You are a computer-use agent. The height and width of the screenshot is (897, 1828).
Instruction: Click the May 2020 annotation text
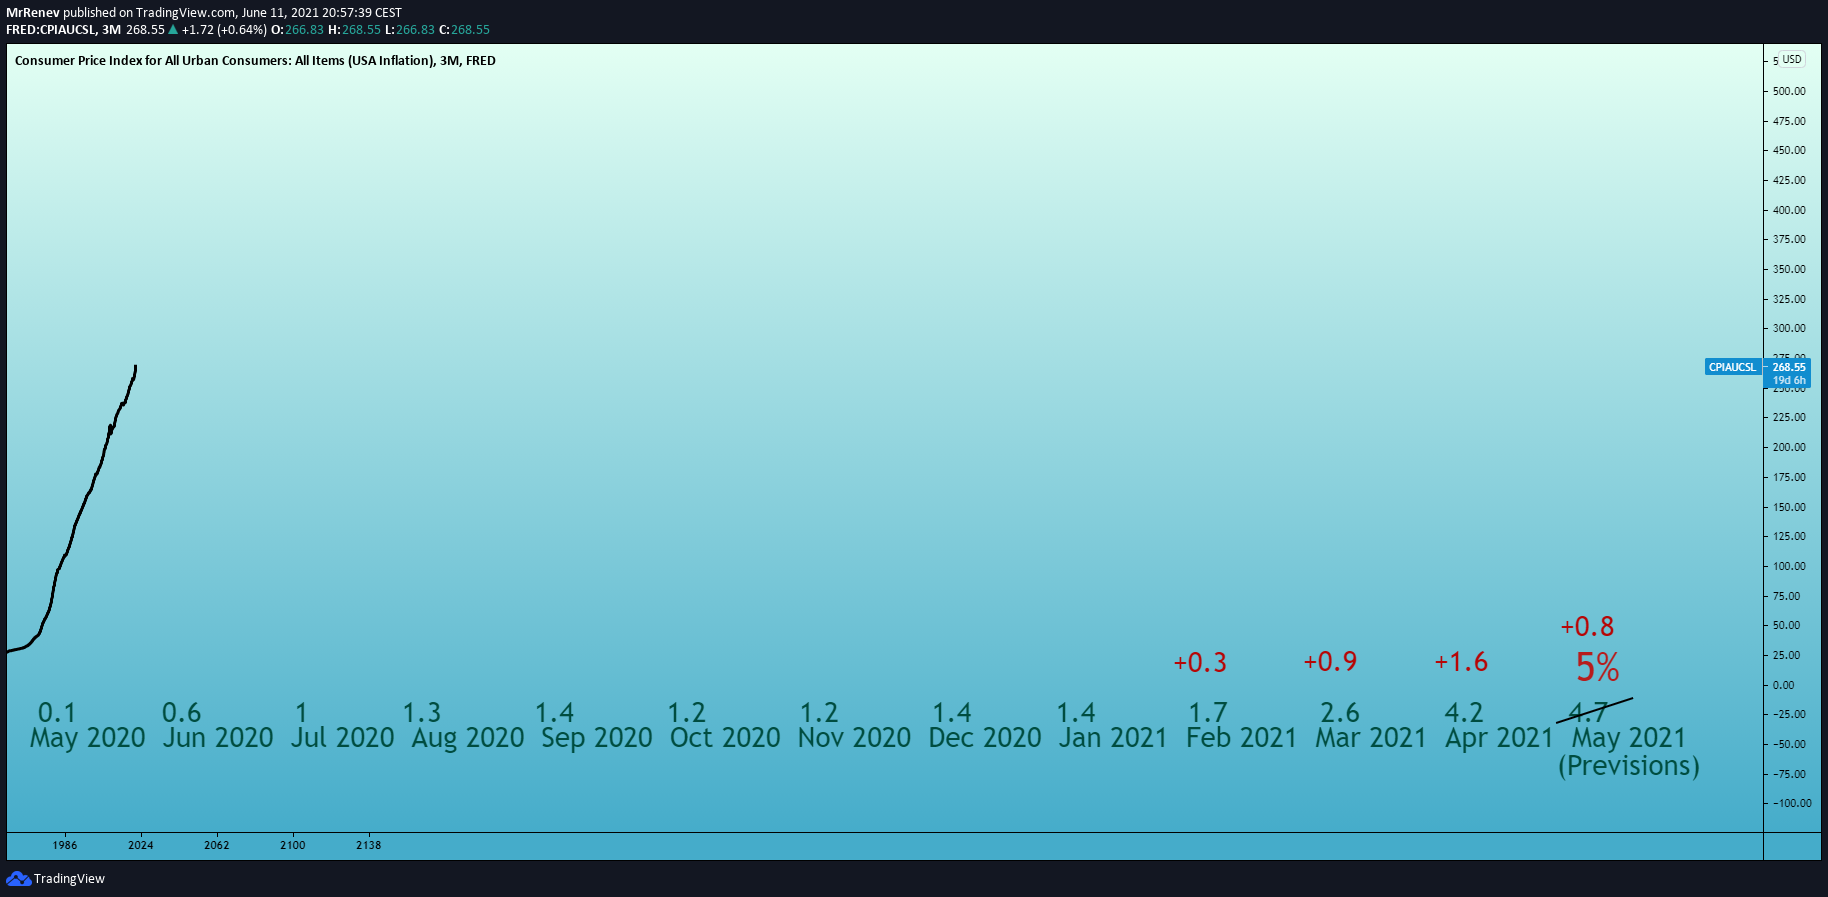point(88,738)
